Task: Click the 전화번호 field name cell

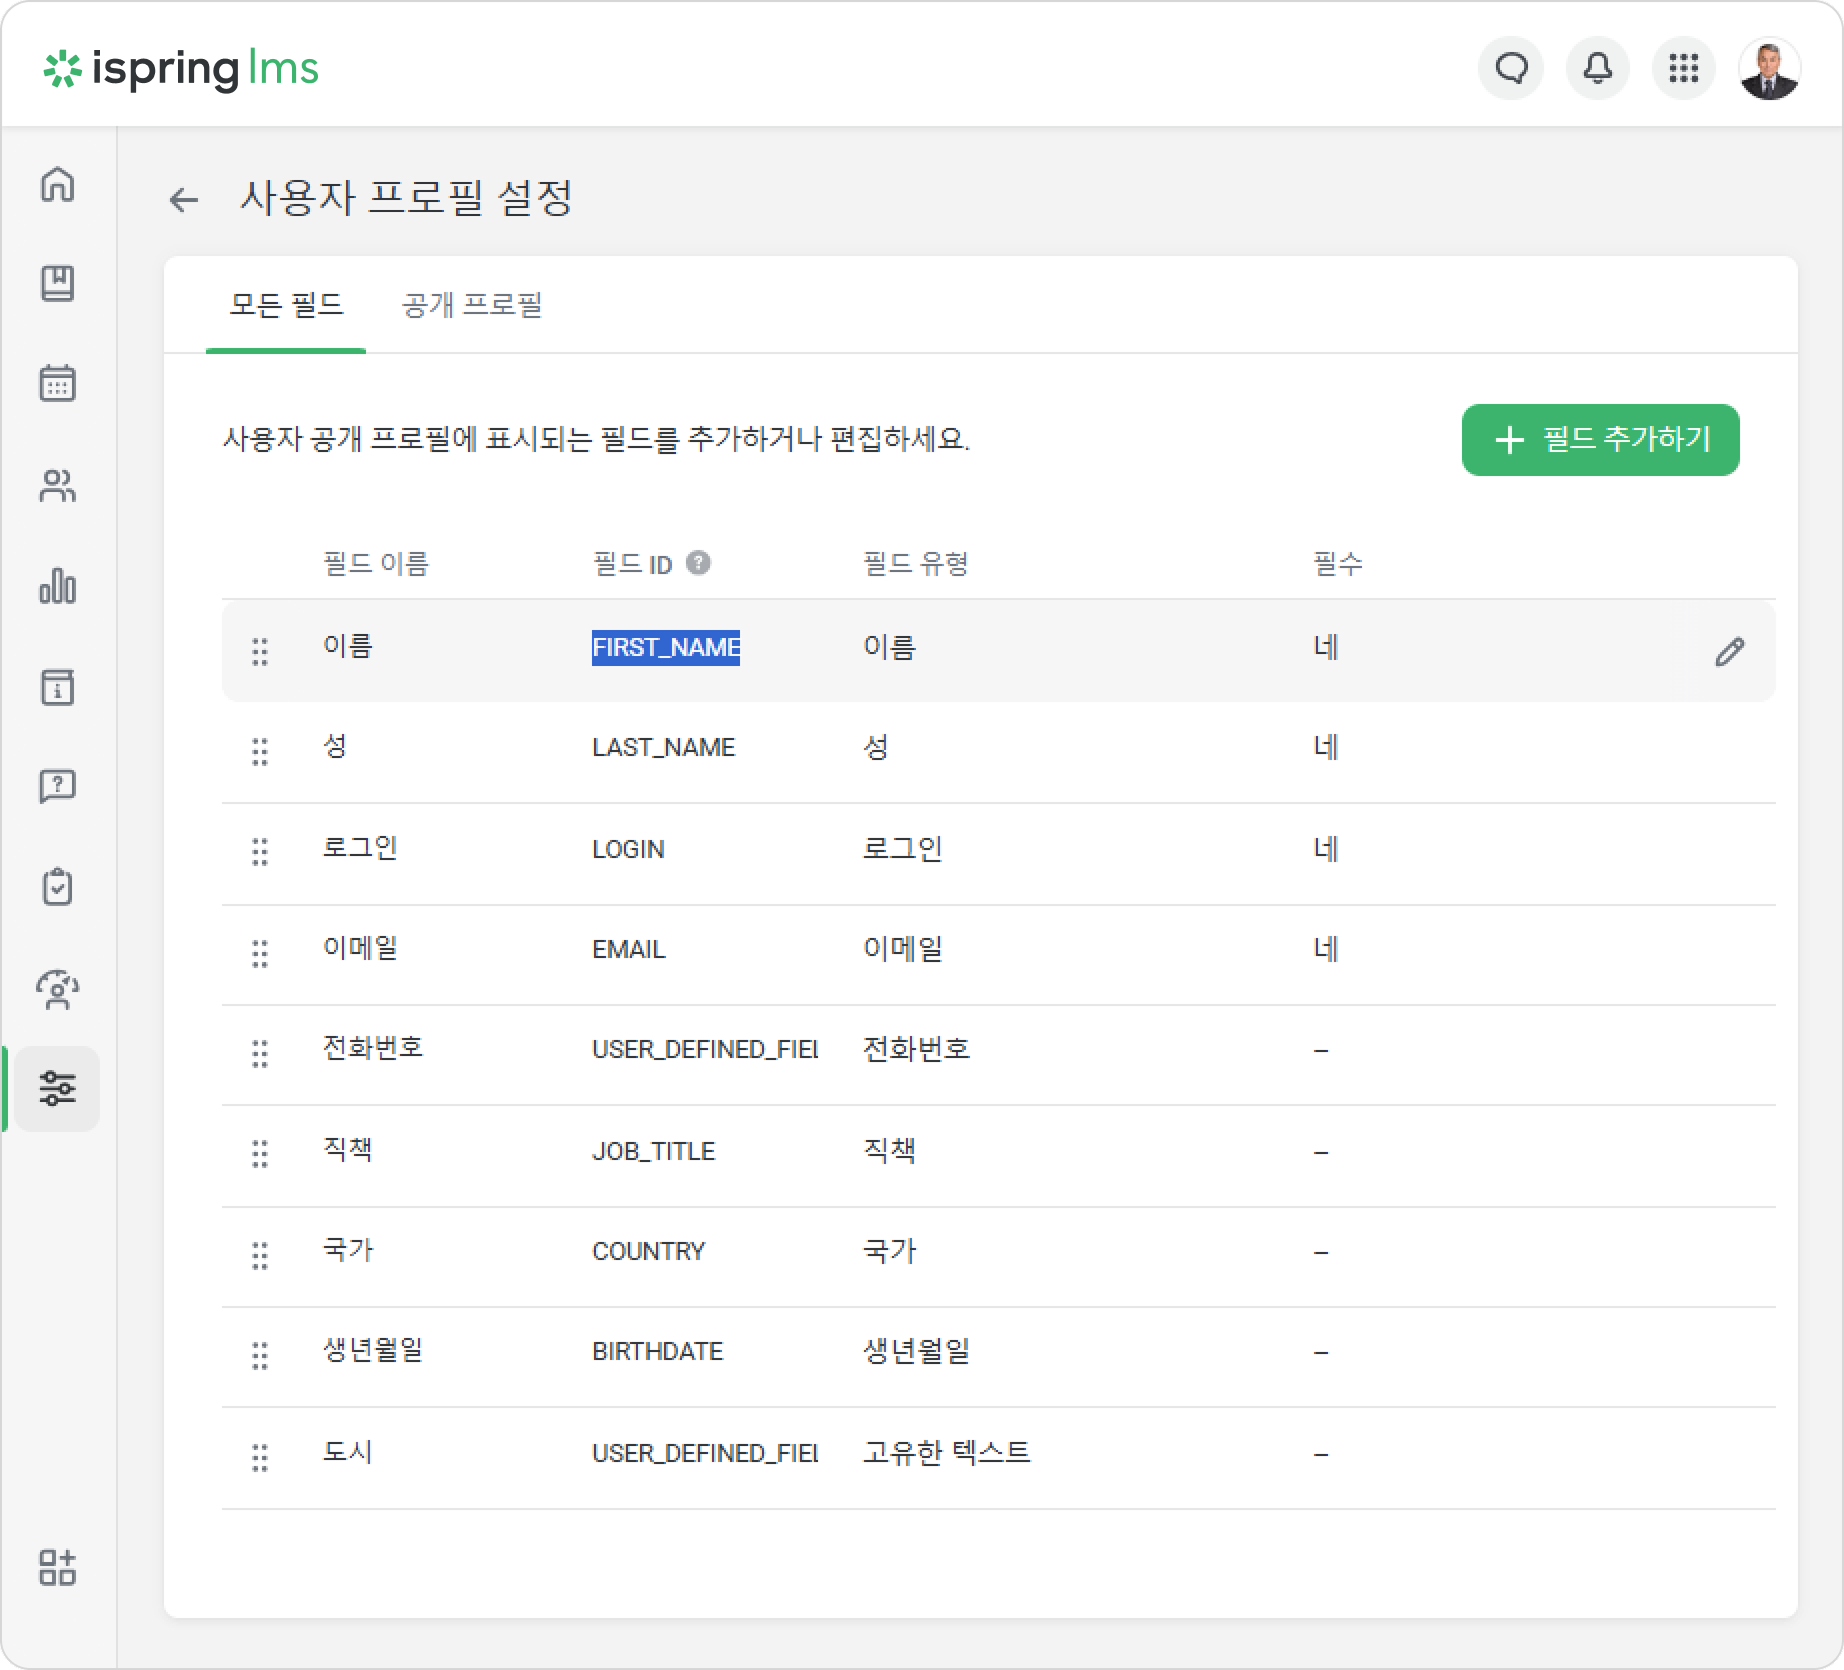Action: (x=373, y=1048)
